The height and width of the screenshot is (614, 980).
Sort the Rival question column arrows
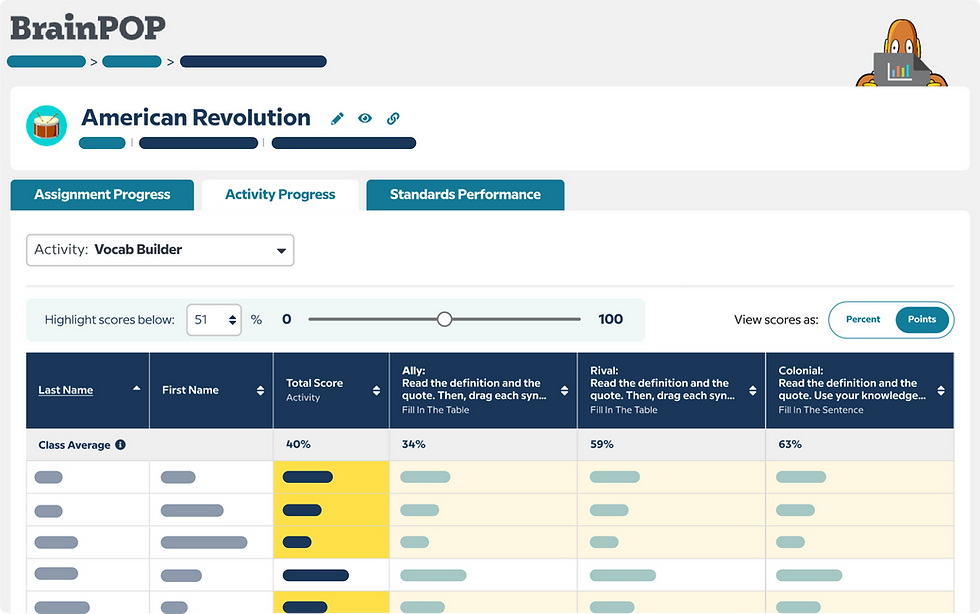pos(752,391)
